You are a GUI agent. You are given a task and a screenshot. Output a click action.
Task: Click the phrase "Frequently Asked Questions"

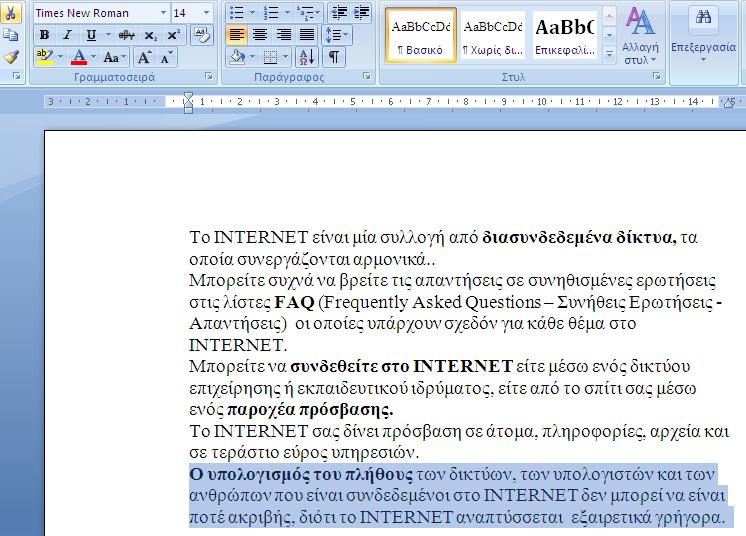pyautogui.click(x=432, y=302)
